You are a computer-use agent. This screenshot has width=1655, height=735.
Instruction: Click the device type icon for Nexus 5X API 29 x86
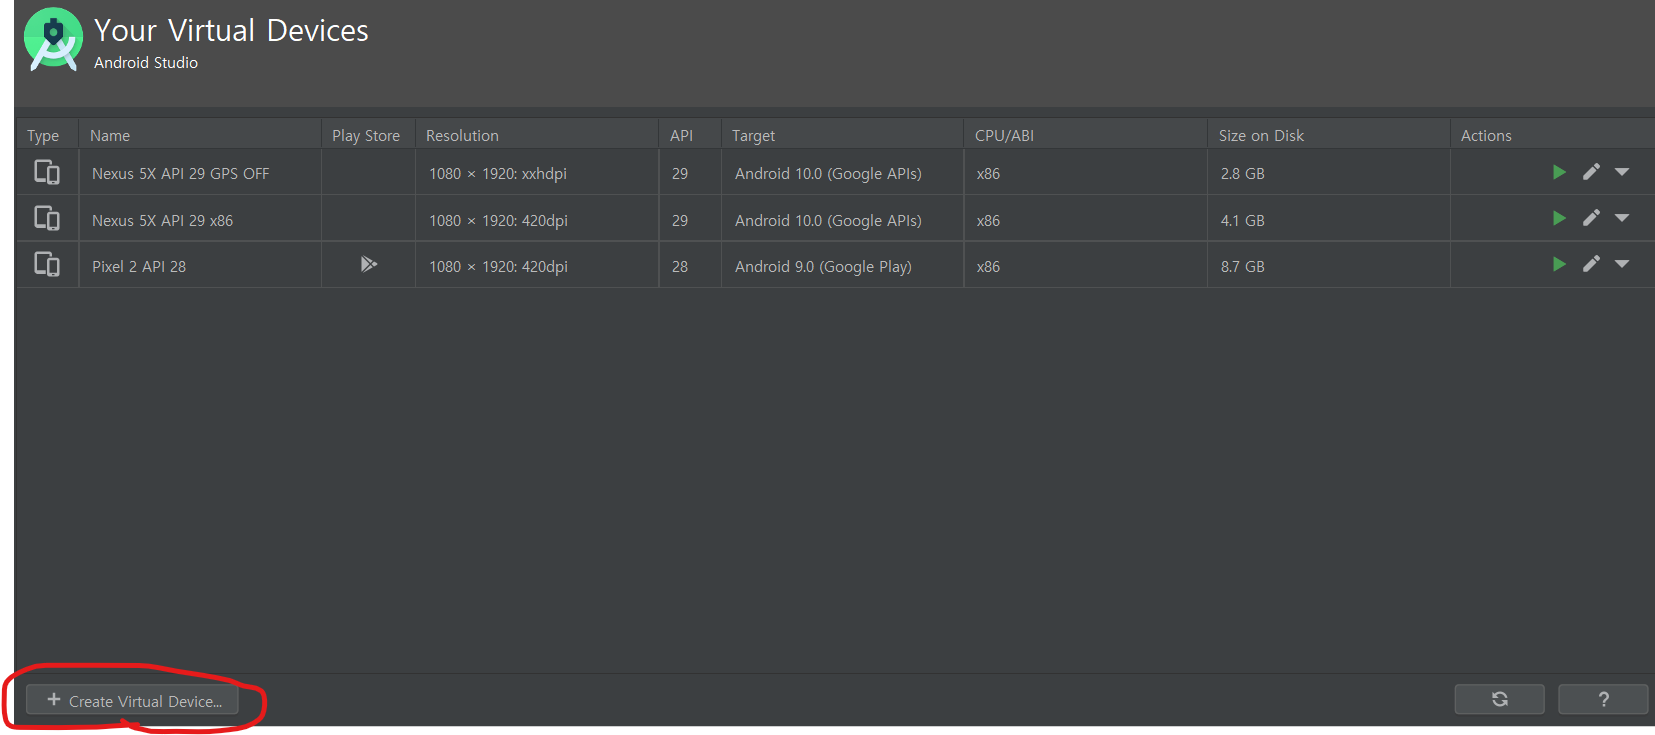[47, 218]
